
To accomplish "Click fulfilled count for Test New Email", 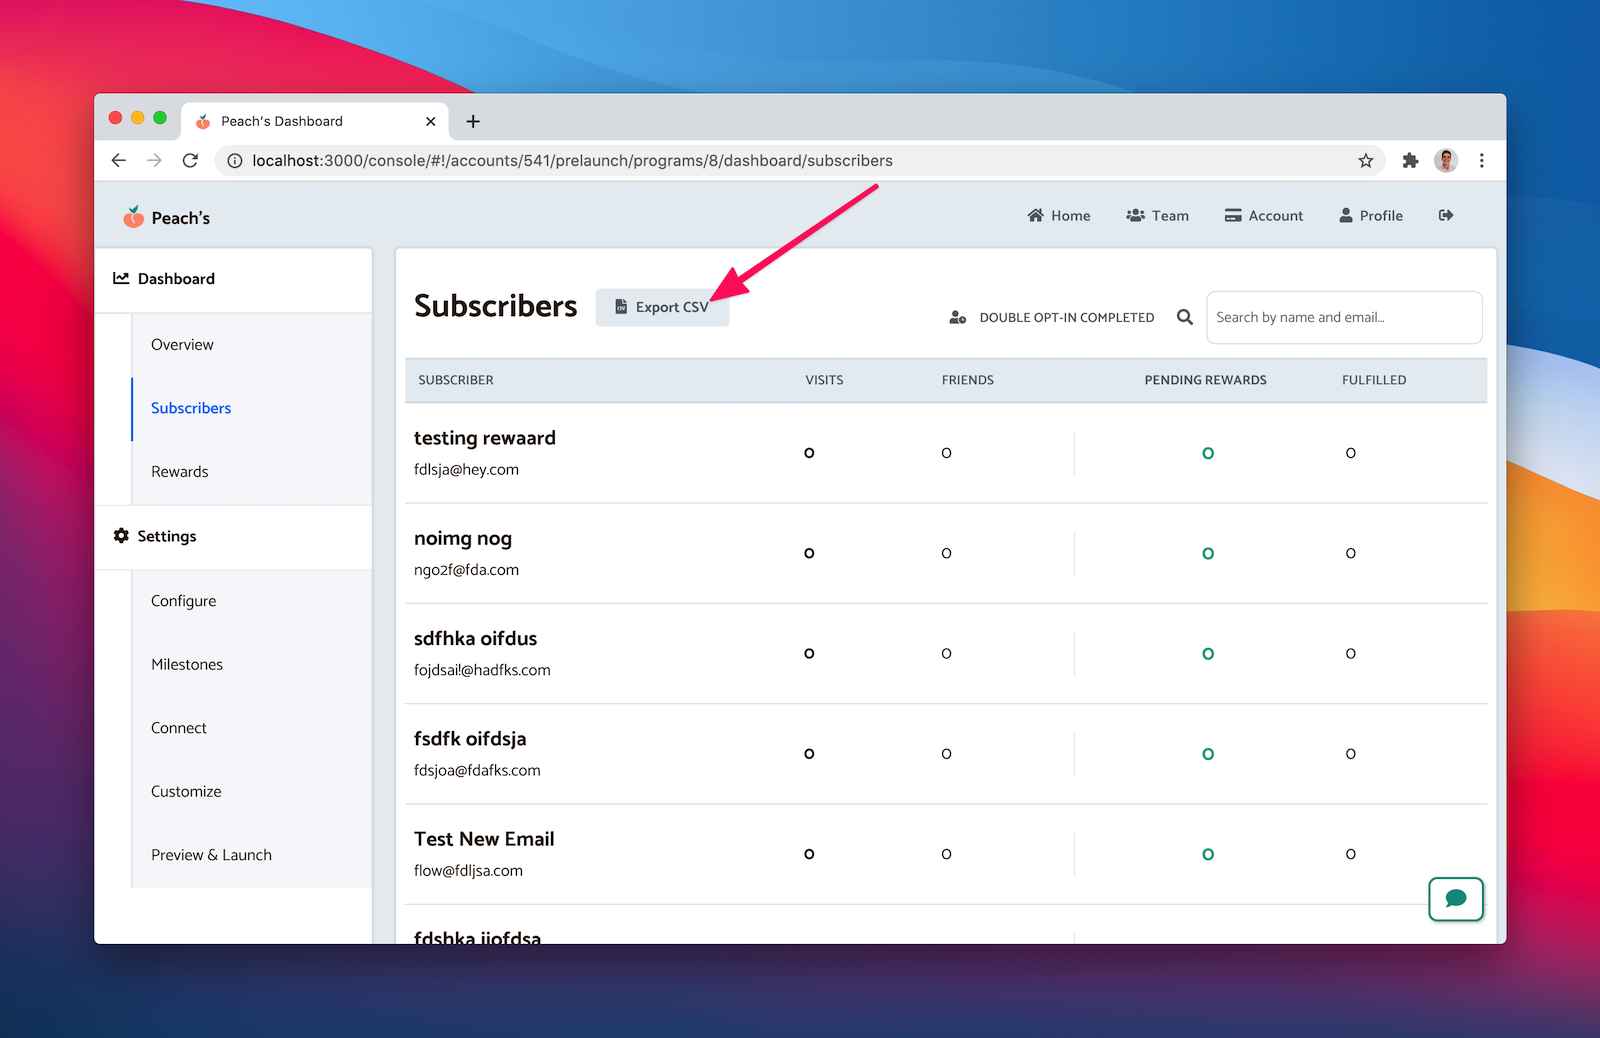I will point(1351,854).
